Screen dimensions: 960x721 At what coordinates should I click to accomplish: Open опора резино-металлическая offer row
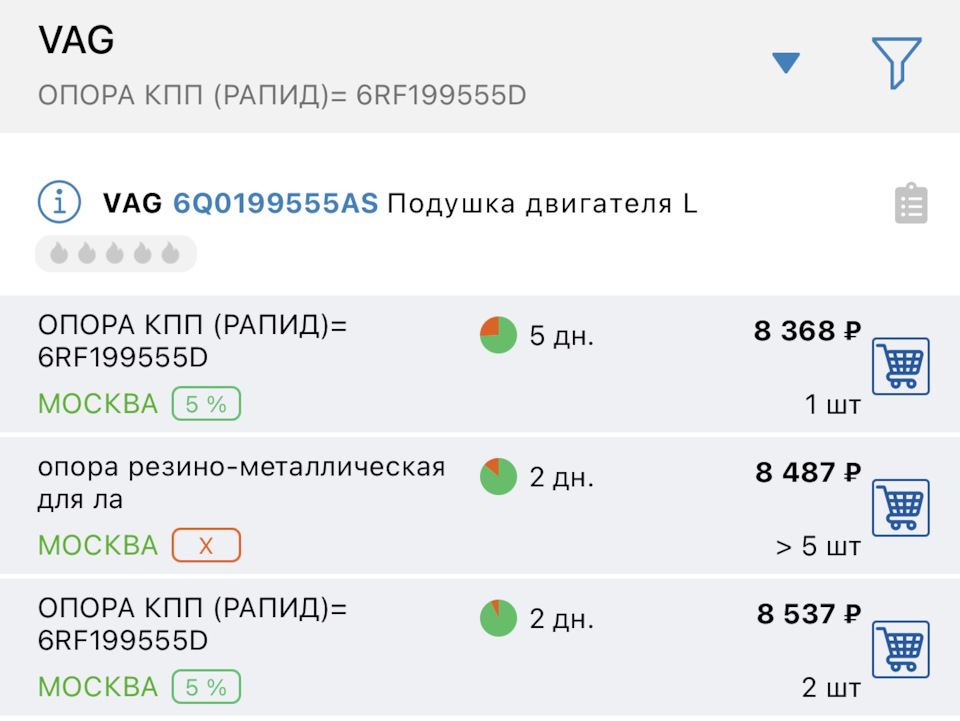[x=241, y=483]
